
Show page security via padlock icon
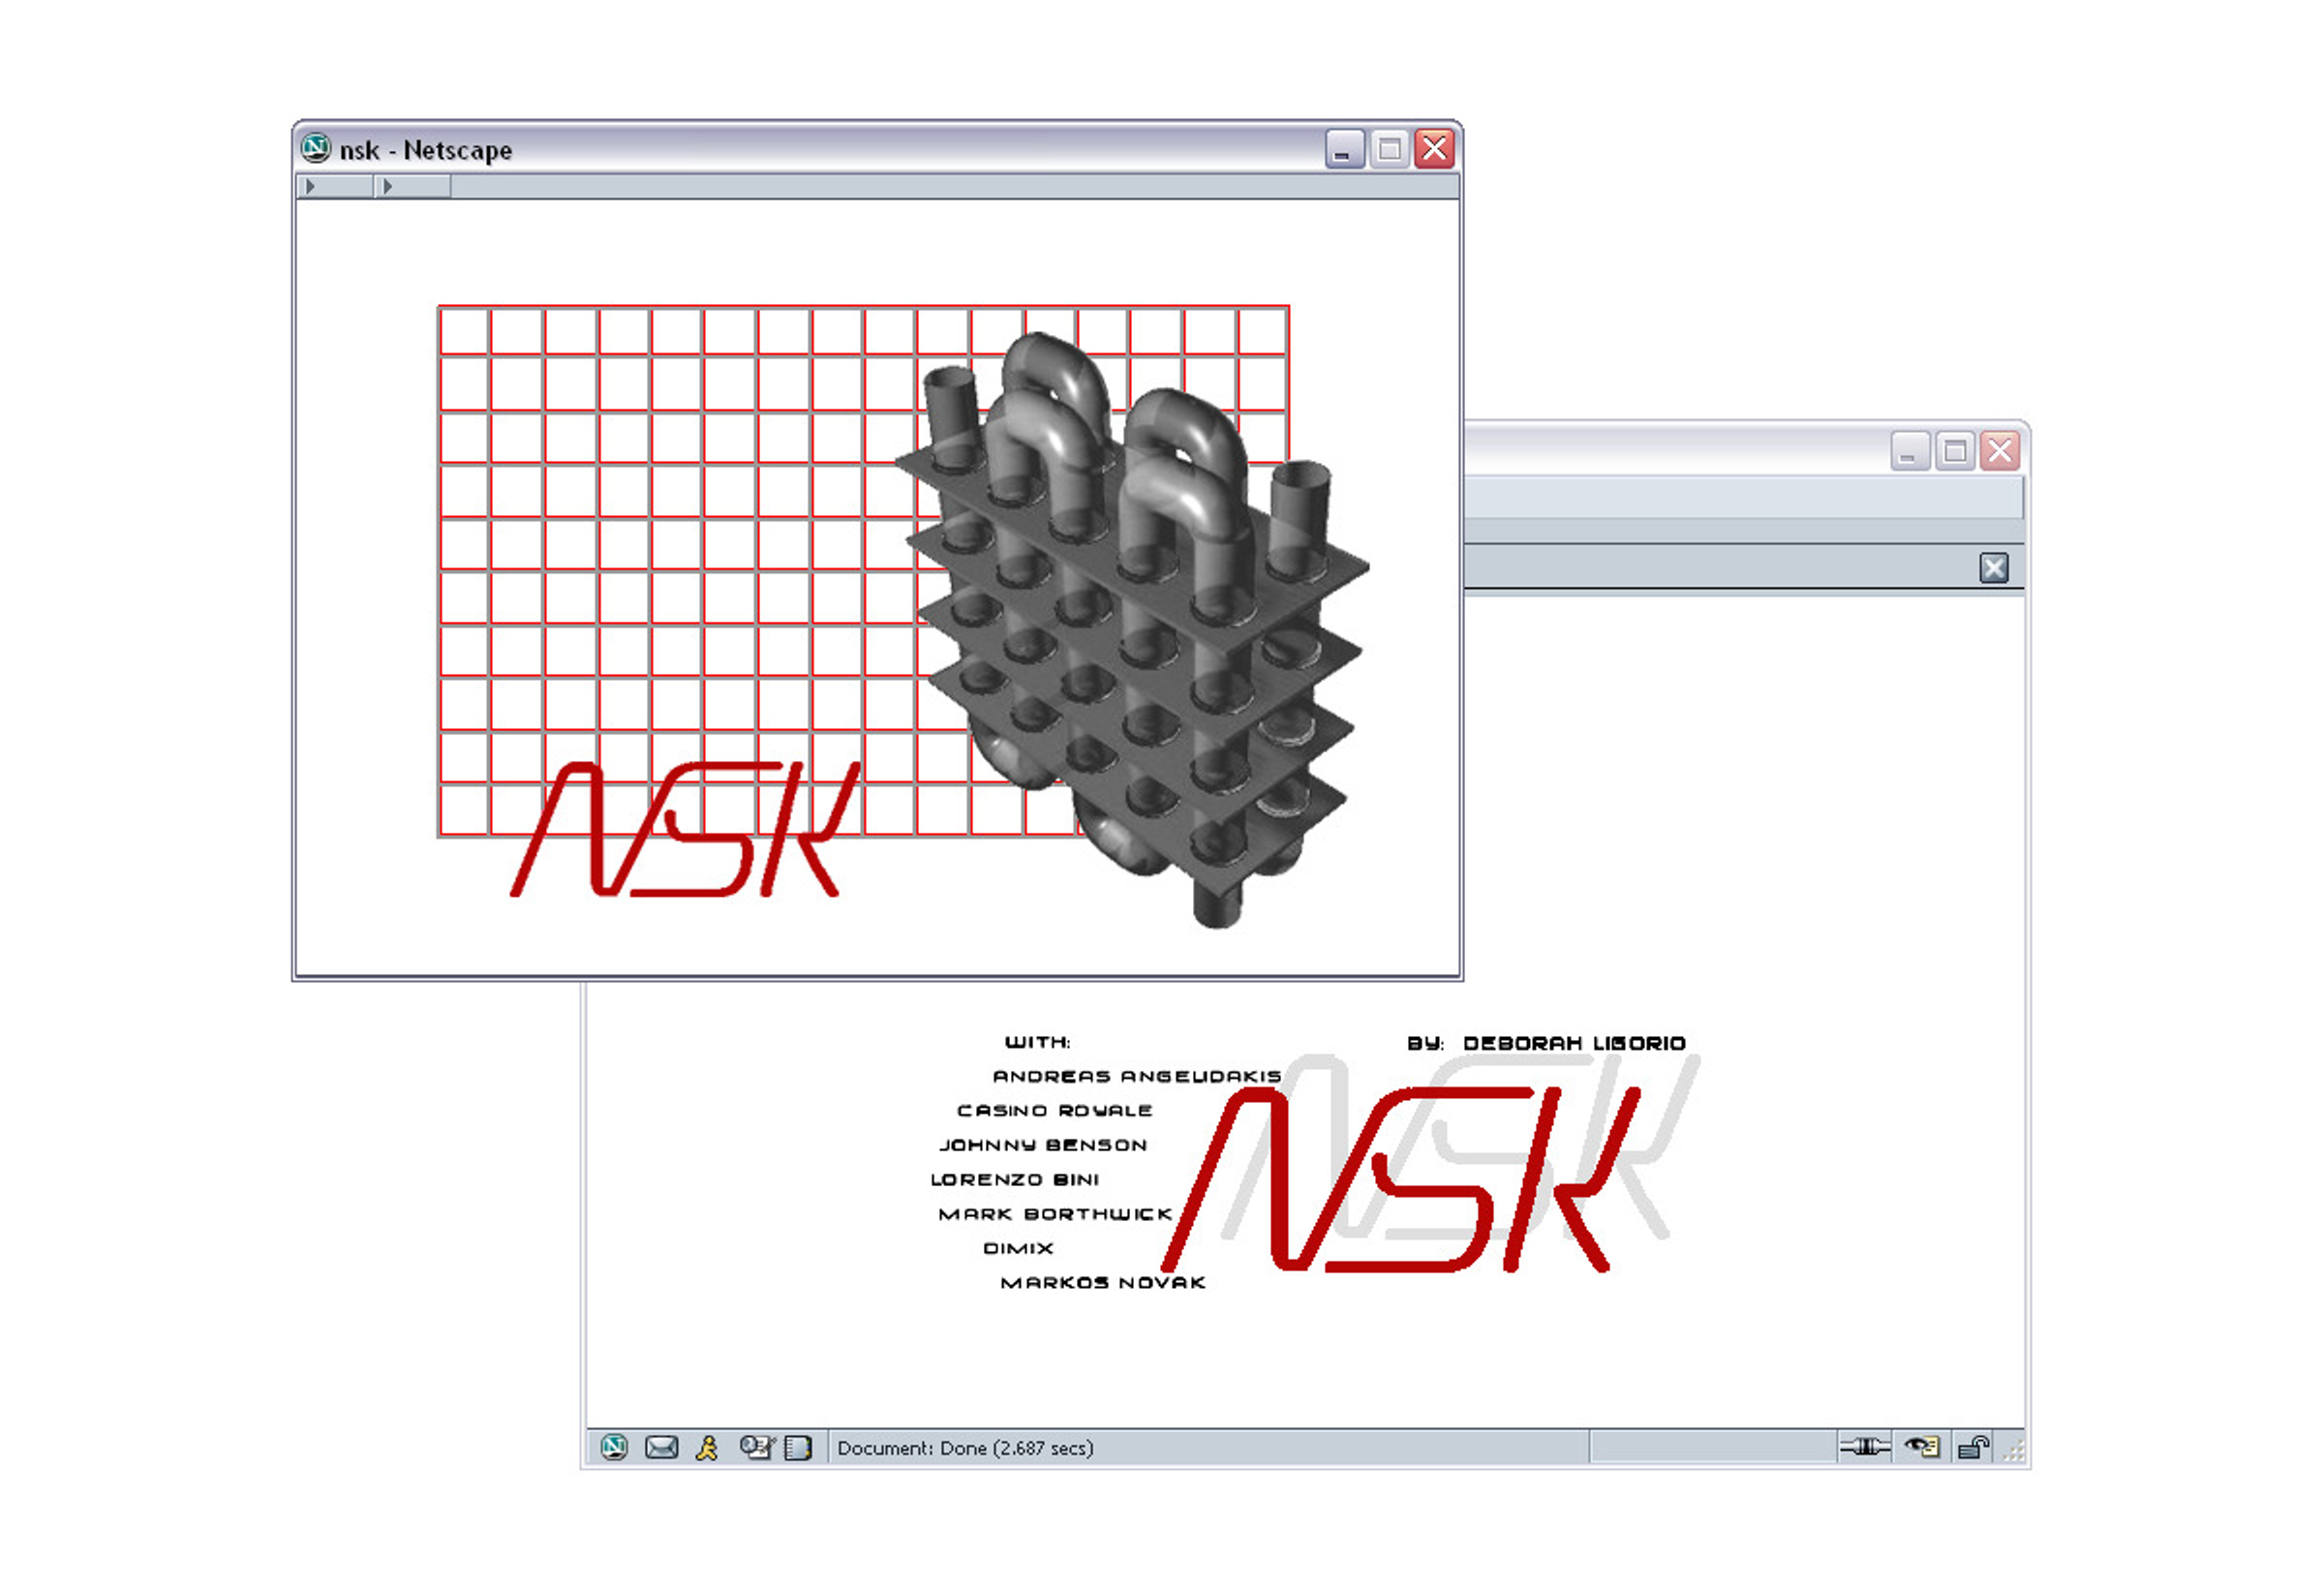(1973, 1446)
